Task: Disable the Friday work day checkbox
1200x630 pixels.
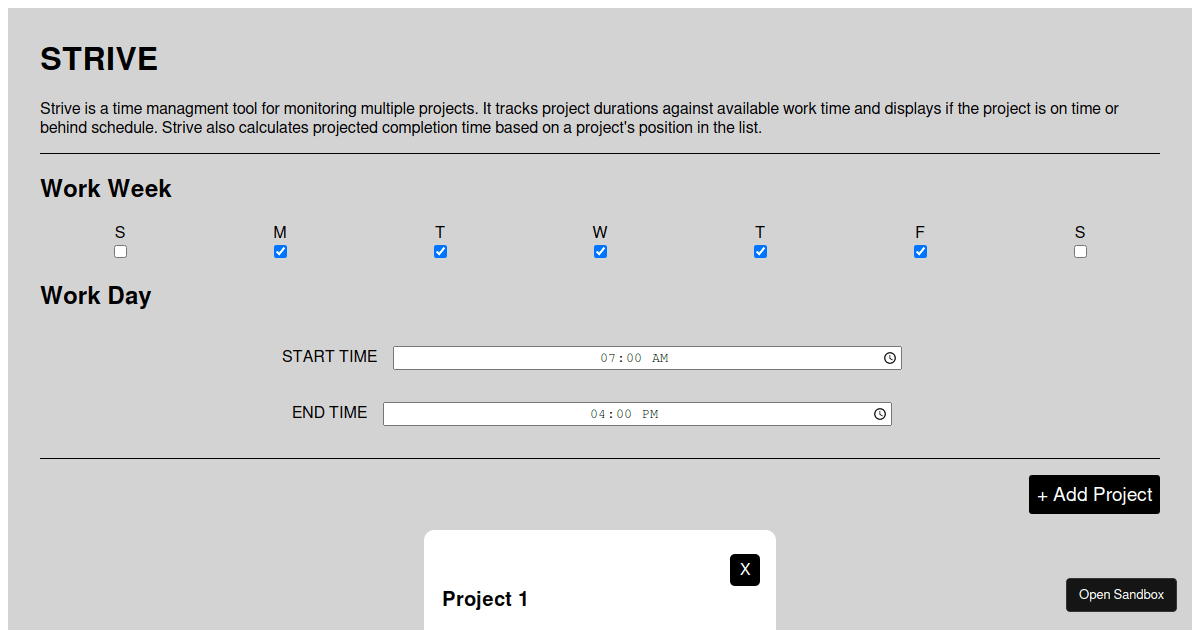Action: point(920,251)
